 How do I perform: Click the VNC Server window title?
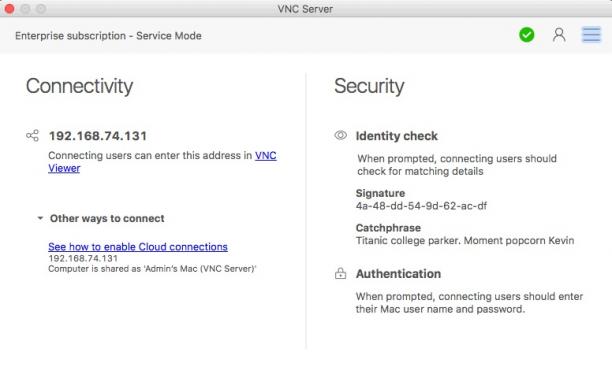click(305, 9)
